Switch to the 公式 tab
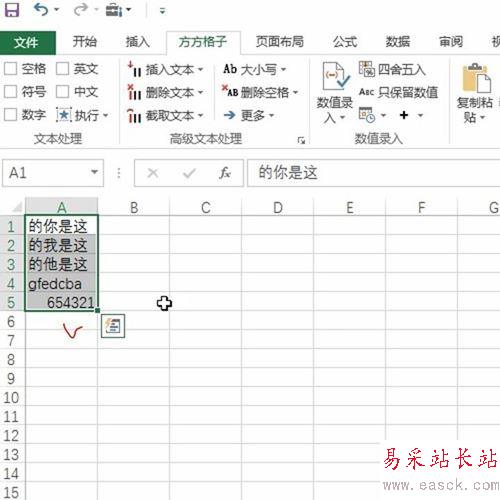This screenshot has height=500, width=500. (345, 42)
